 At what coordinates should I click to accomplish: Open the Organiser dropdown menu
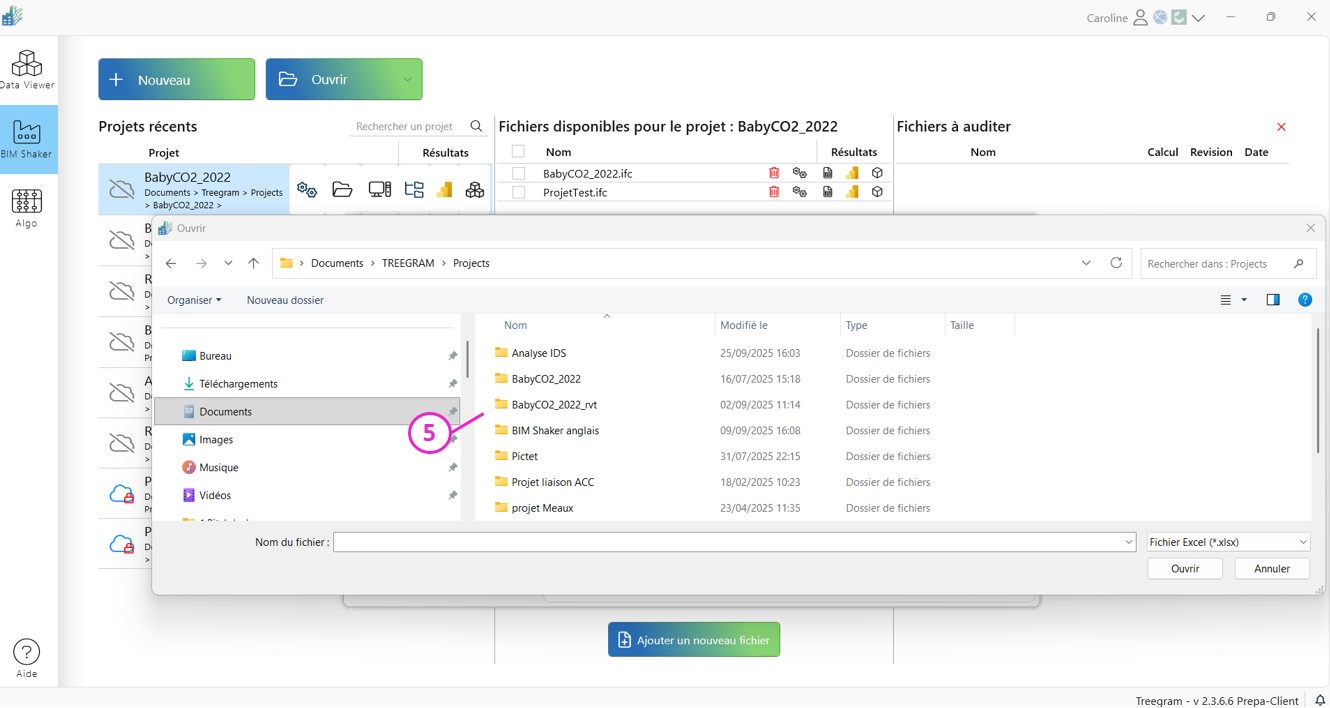coord(194,300)
